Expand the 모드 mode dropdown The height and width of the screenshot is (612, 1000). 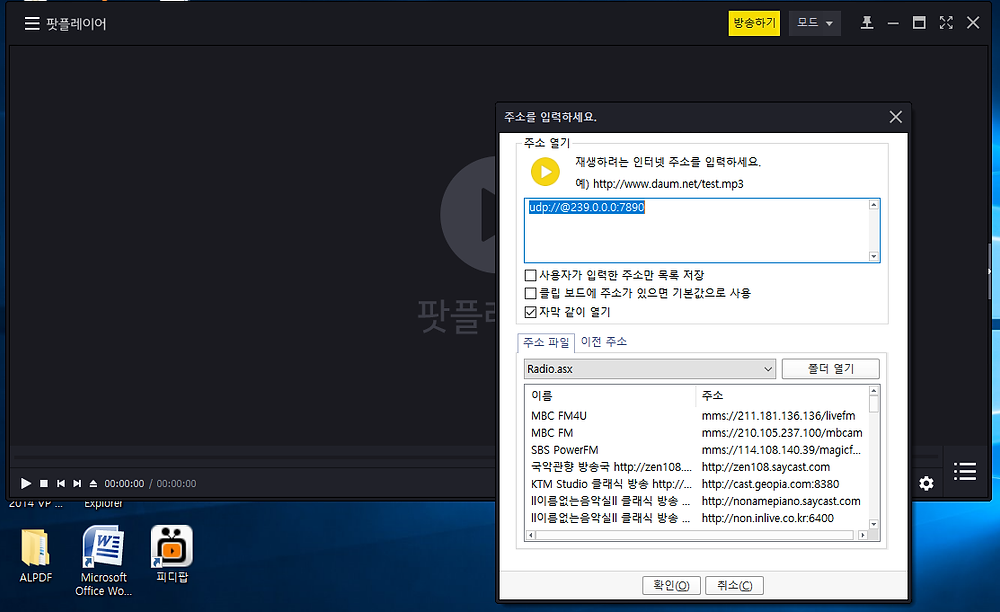click(x=814, y=23)
